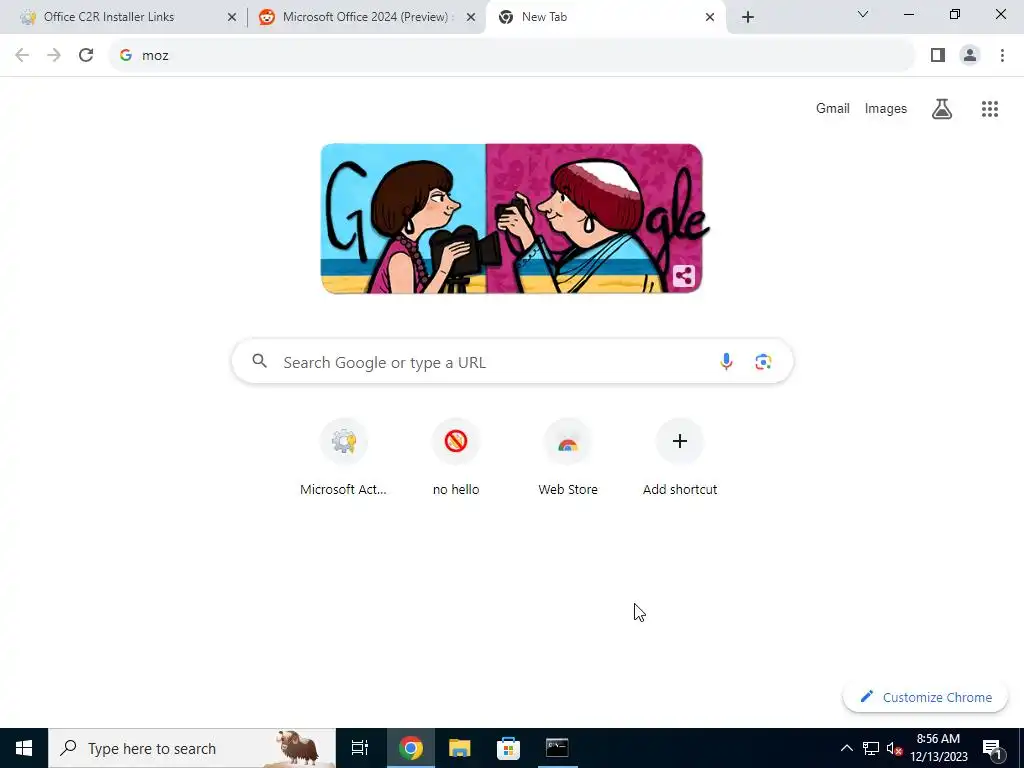Open the tab search dropdown arrow
This screenshot has width=1024, height=768.
coord(863,14)
